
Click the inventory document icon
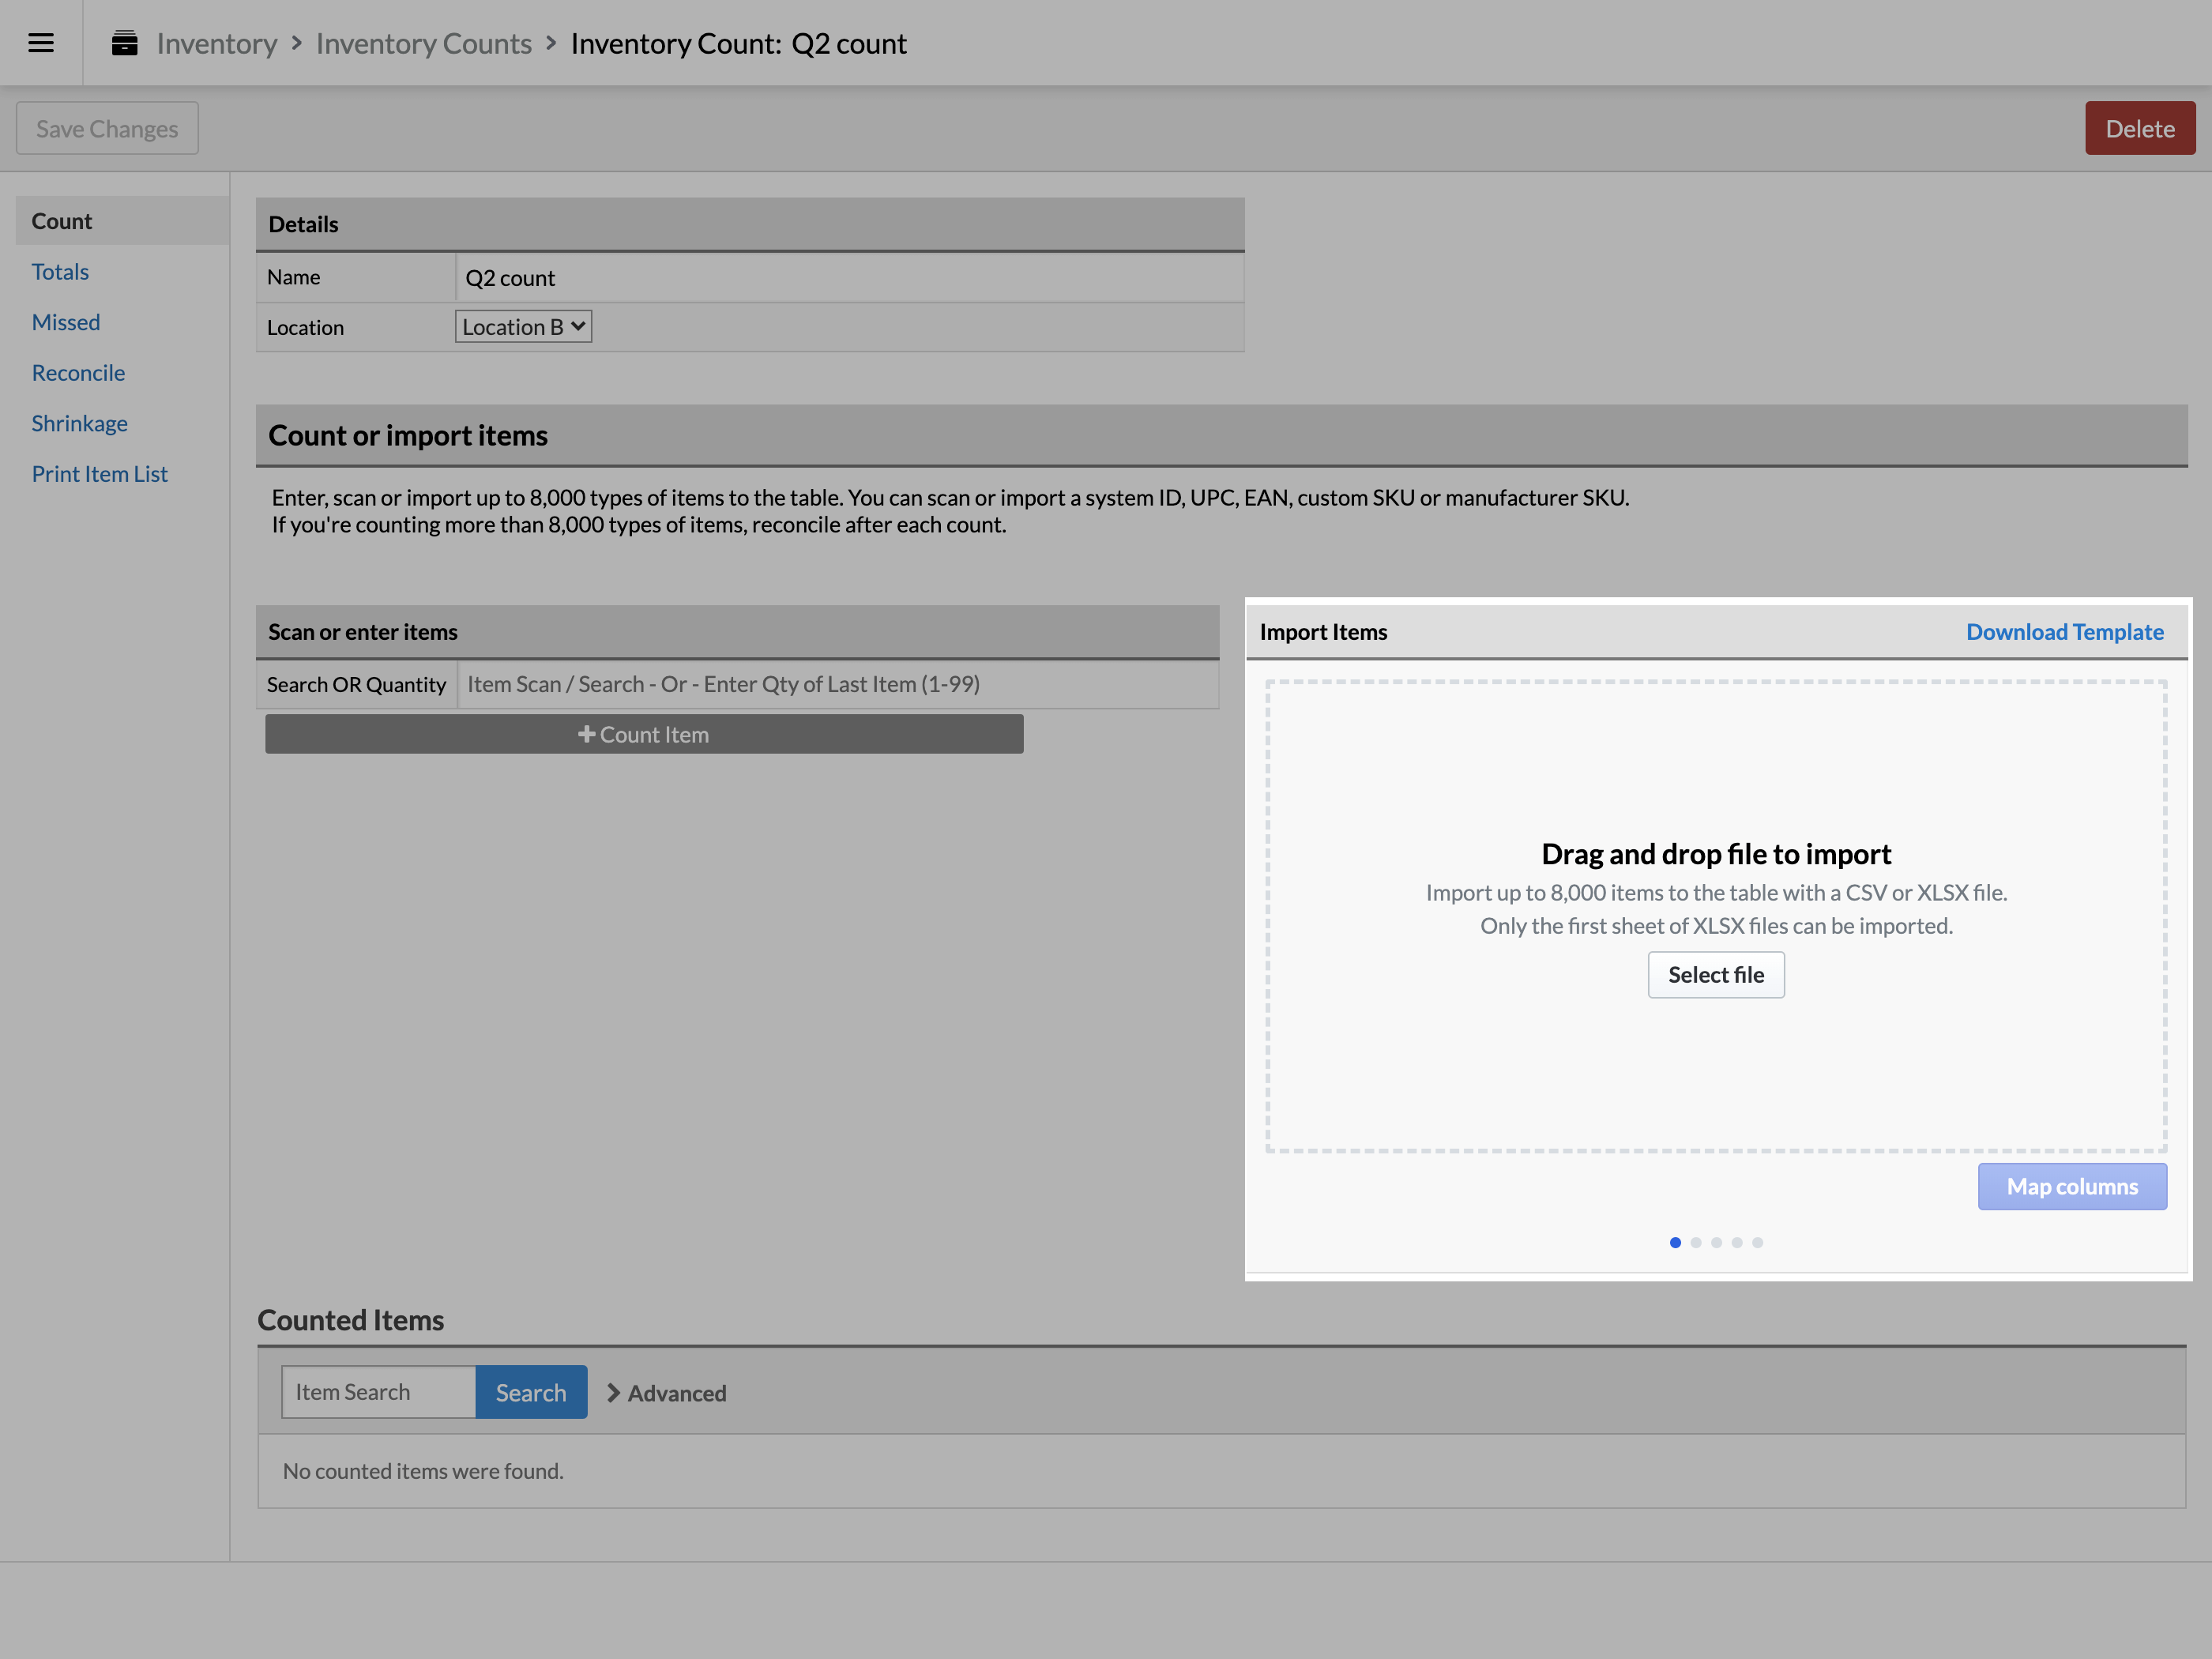tap(126, 42)
